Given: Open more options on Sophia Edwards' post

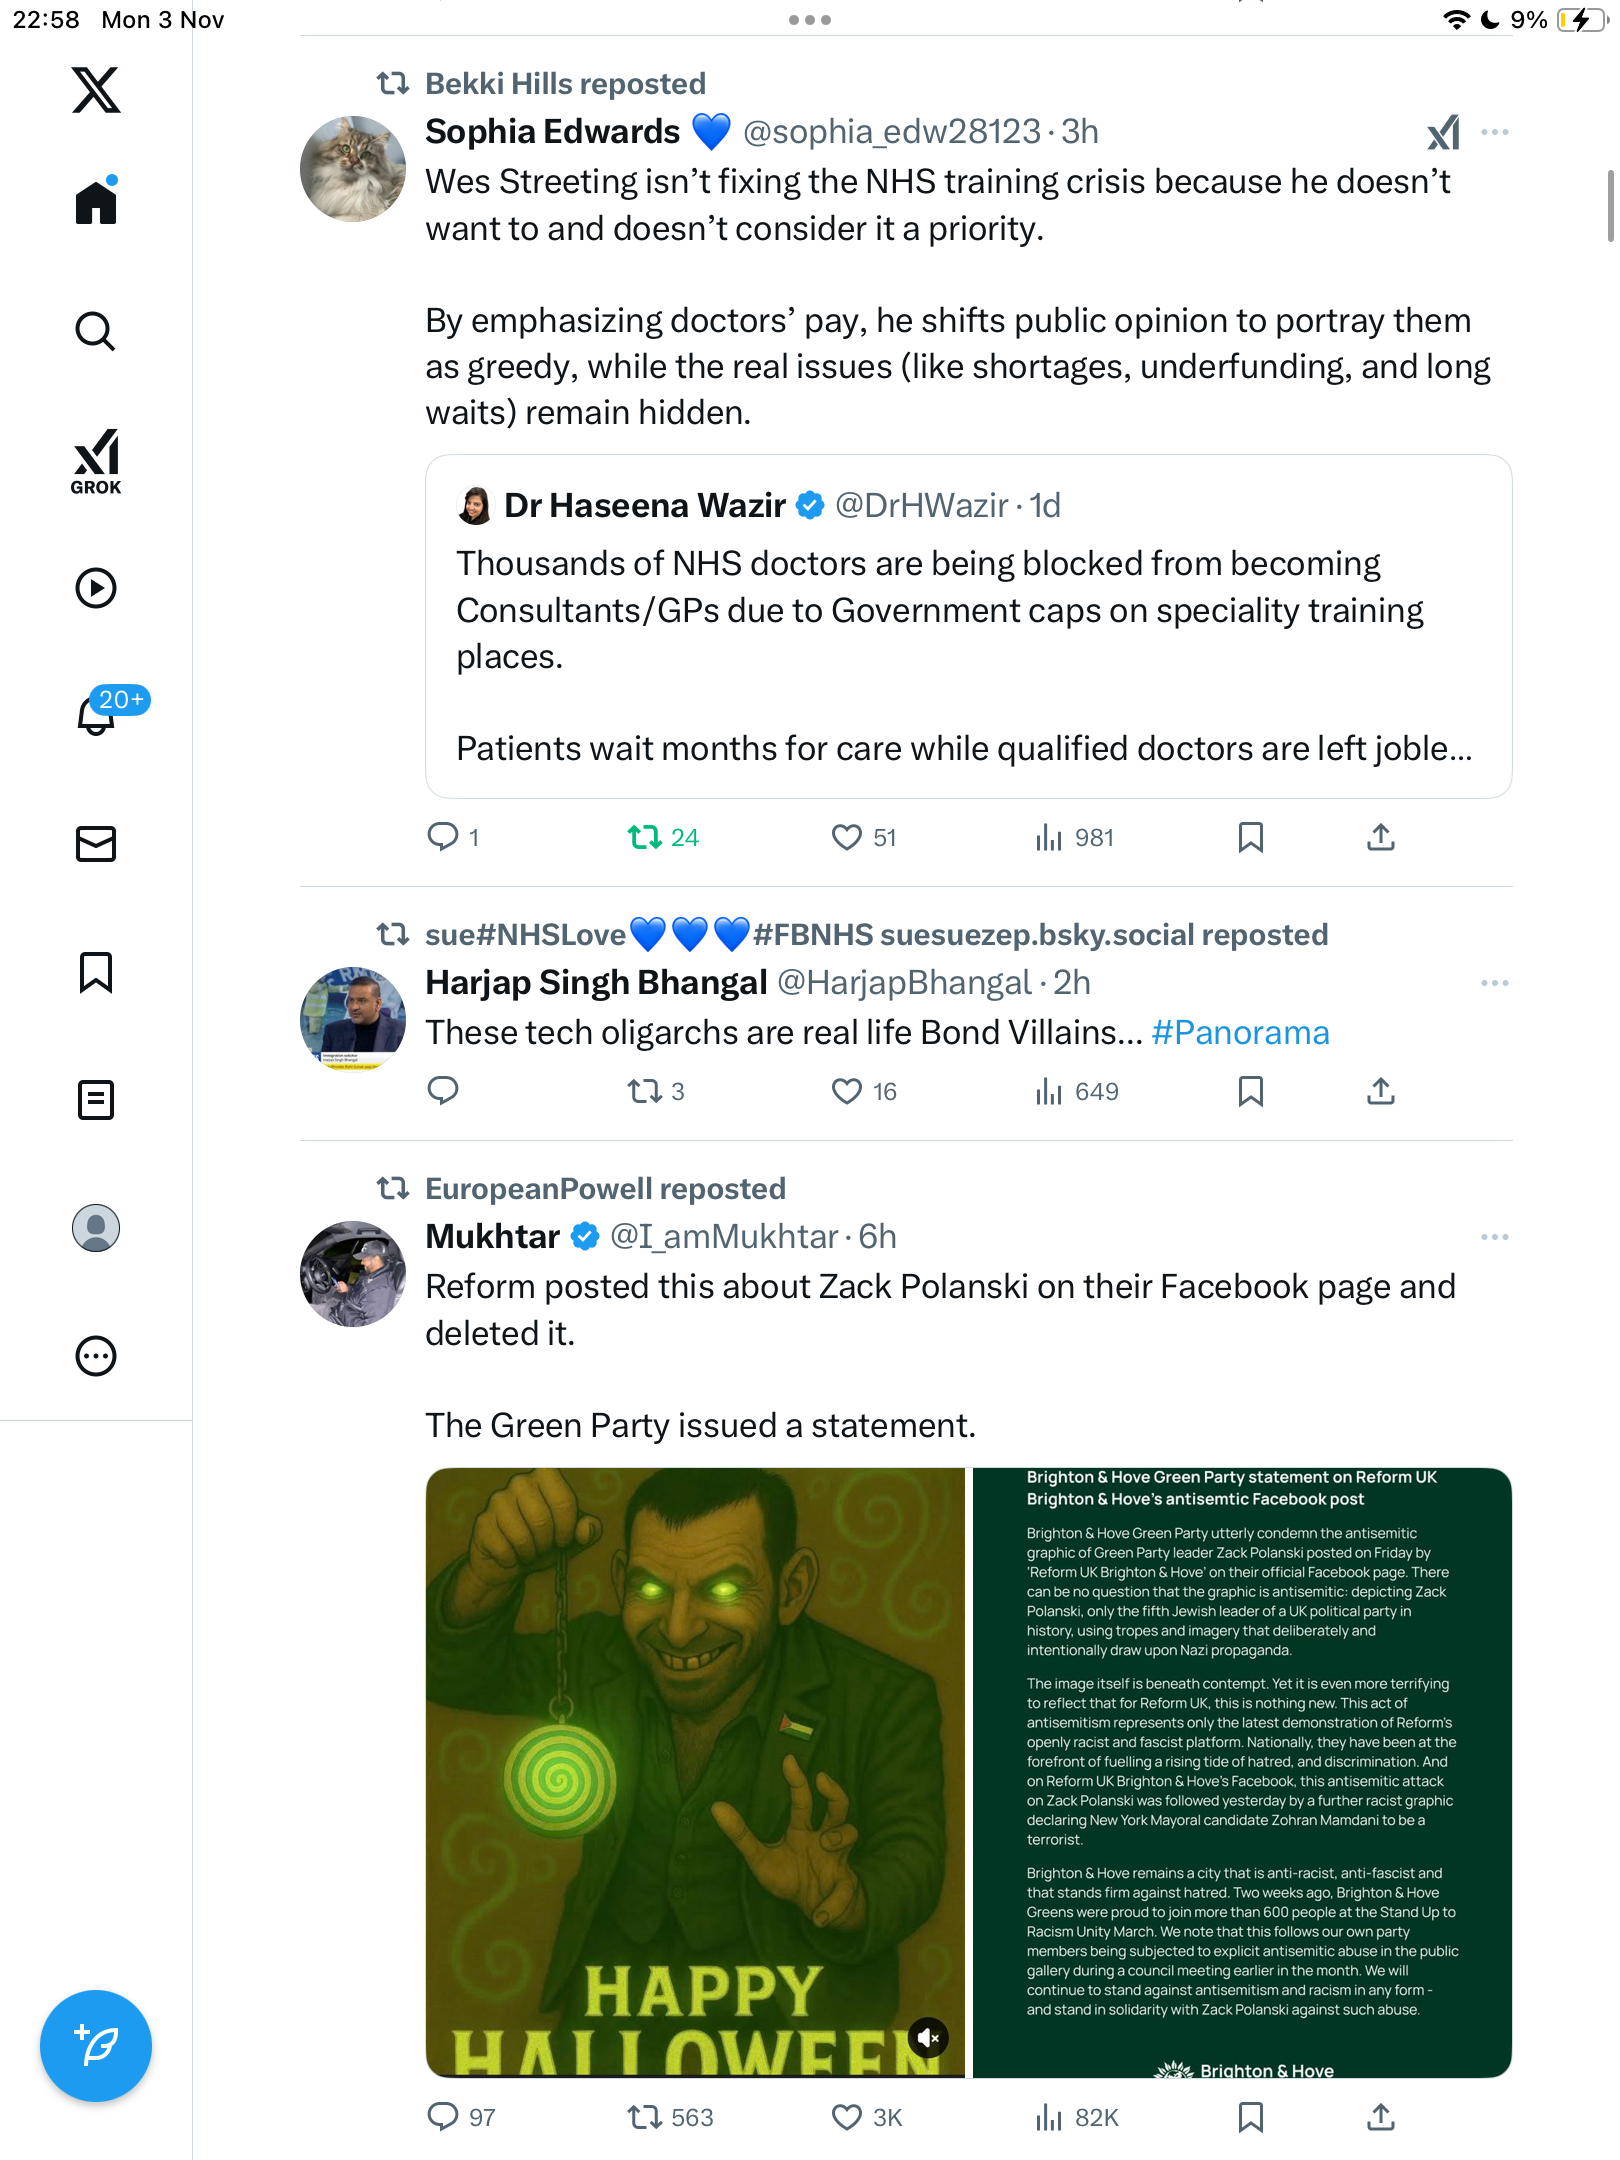Looking at the screenshot, I should (1495, 132).
